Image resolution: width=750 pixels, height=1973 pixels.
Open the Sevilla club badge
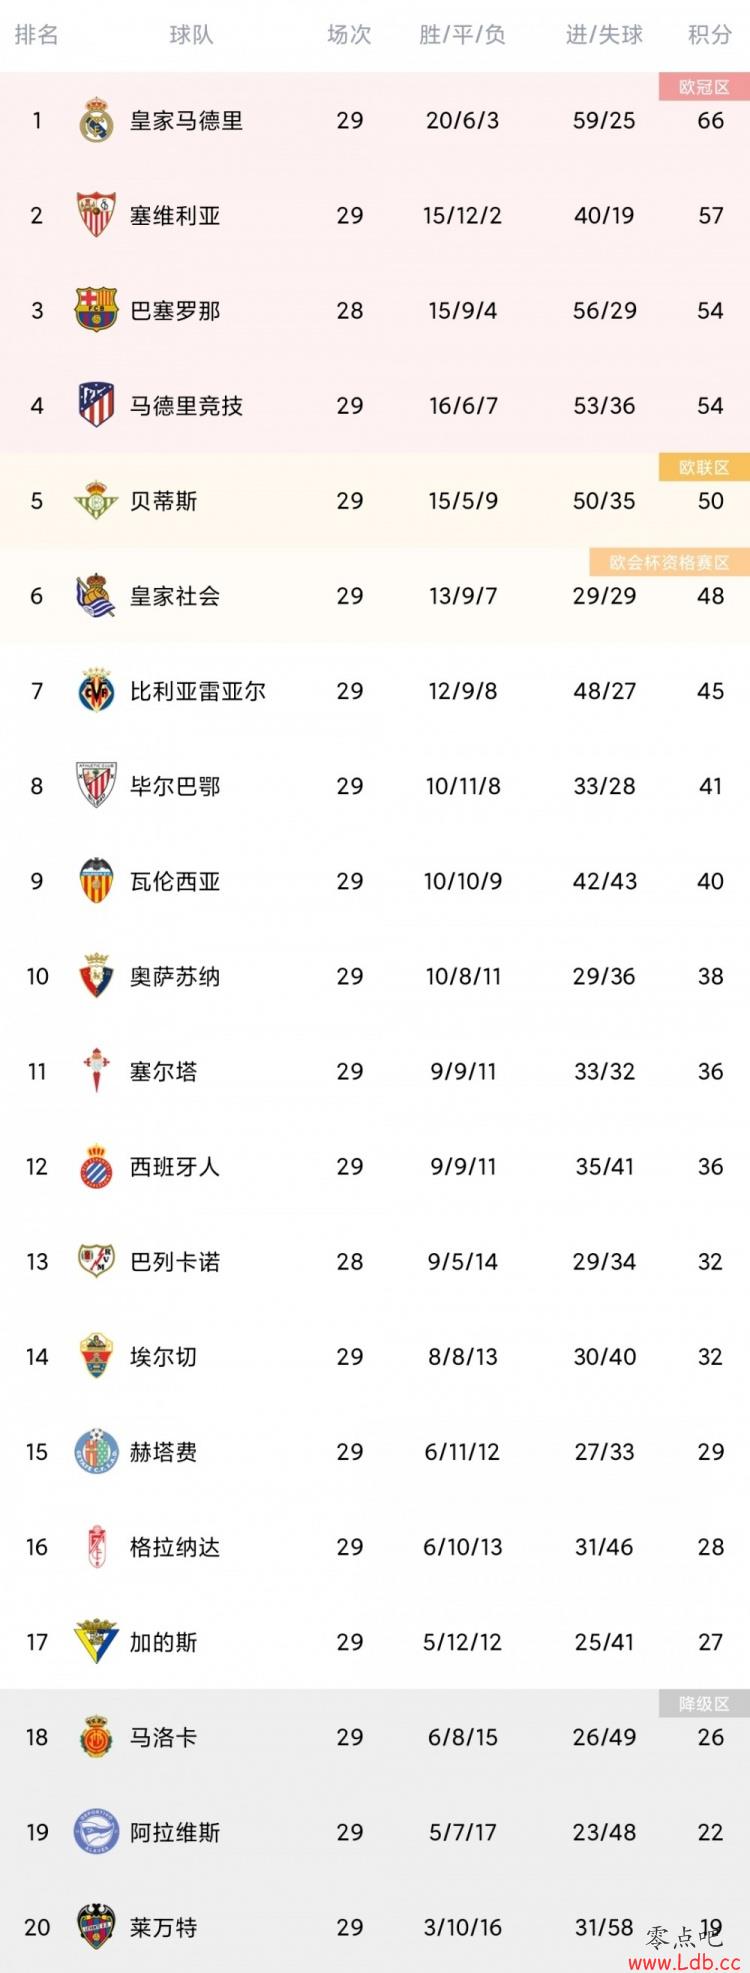coord(97,215)
